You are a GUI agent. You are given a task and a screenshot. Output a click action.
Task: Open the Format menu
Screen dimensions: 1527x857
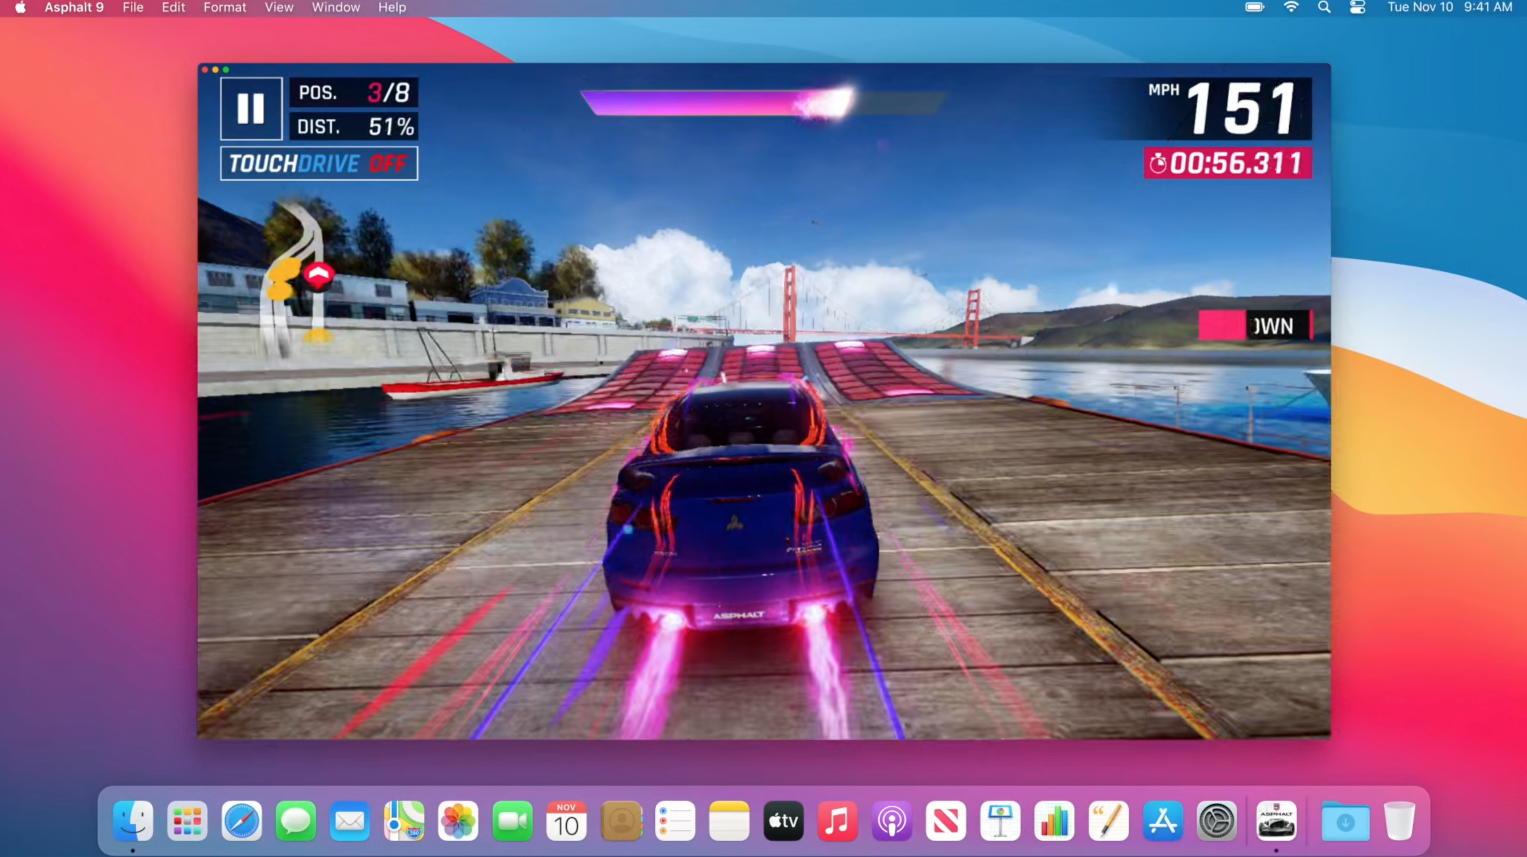(x=225, y=7)
